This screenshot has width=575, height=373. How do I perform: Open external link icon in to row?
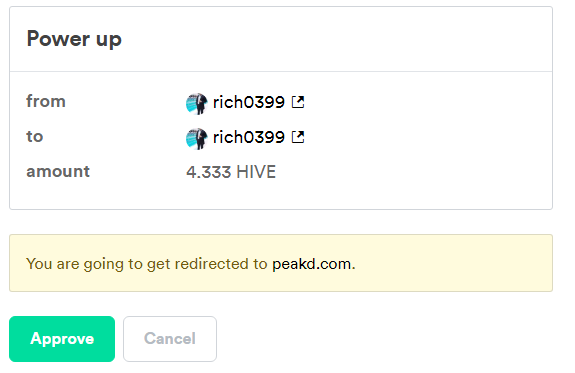point(298,137)
